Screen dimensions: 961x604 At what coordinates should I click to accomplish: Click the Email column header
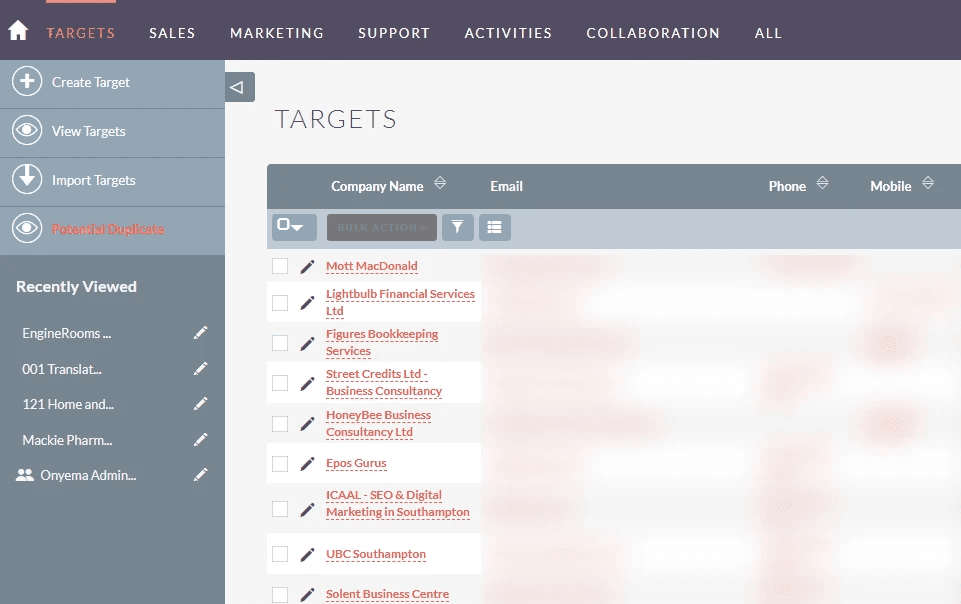(506, 186)
